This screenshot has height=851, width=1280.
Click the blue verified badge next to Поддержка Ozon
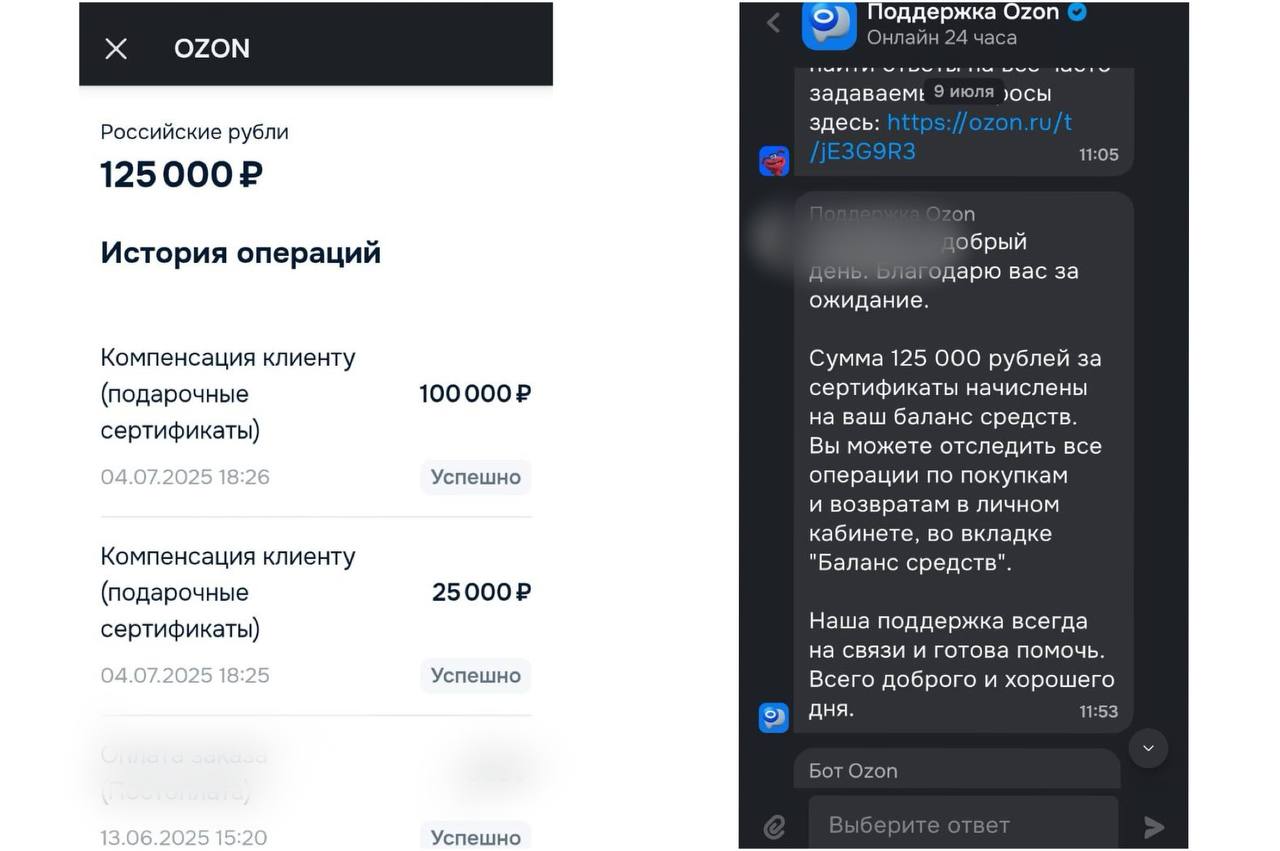click(1076, 13)
